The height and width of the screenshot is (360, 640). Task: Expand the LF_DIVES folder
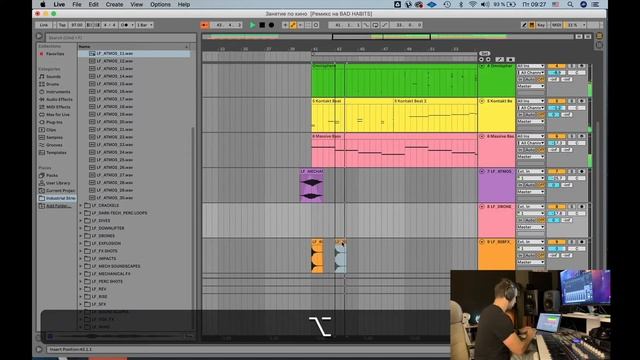81,220
